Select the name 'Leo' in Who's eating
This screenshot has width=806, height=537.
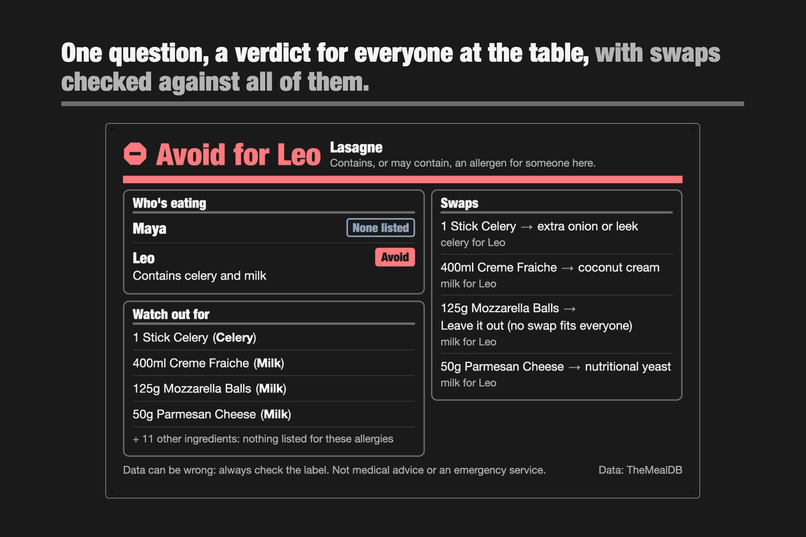(143, 258)
